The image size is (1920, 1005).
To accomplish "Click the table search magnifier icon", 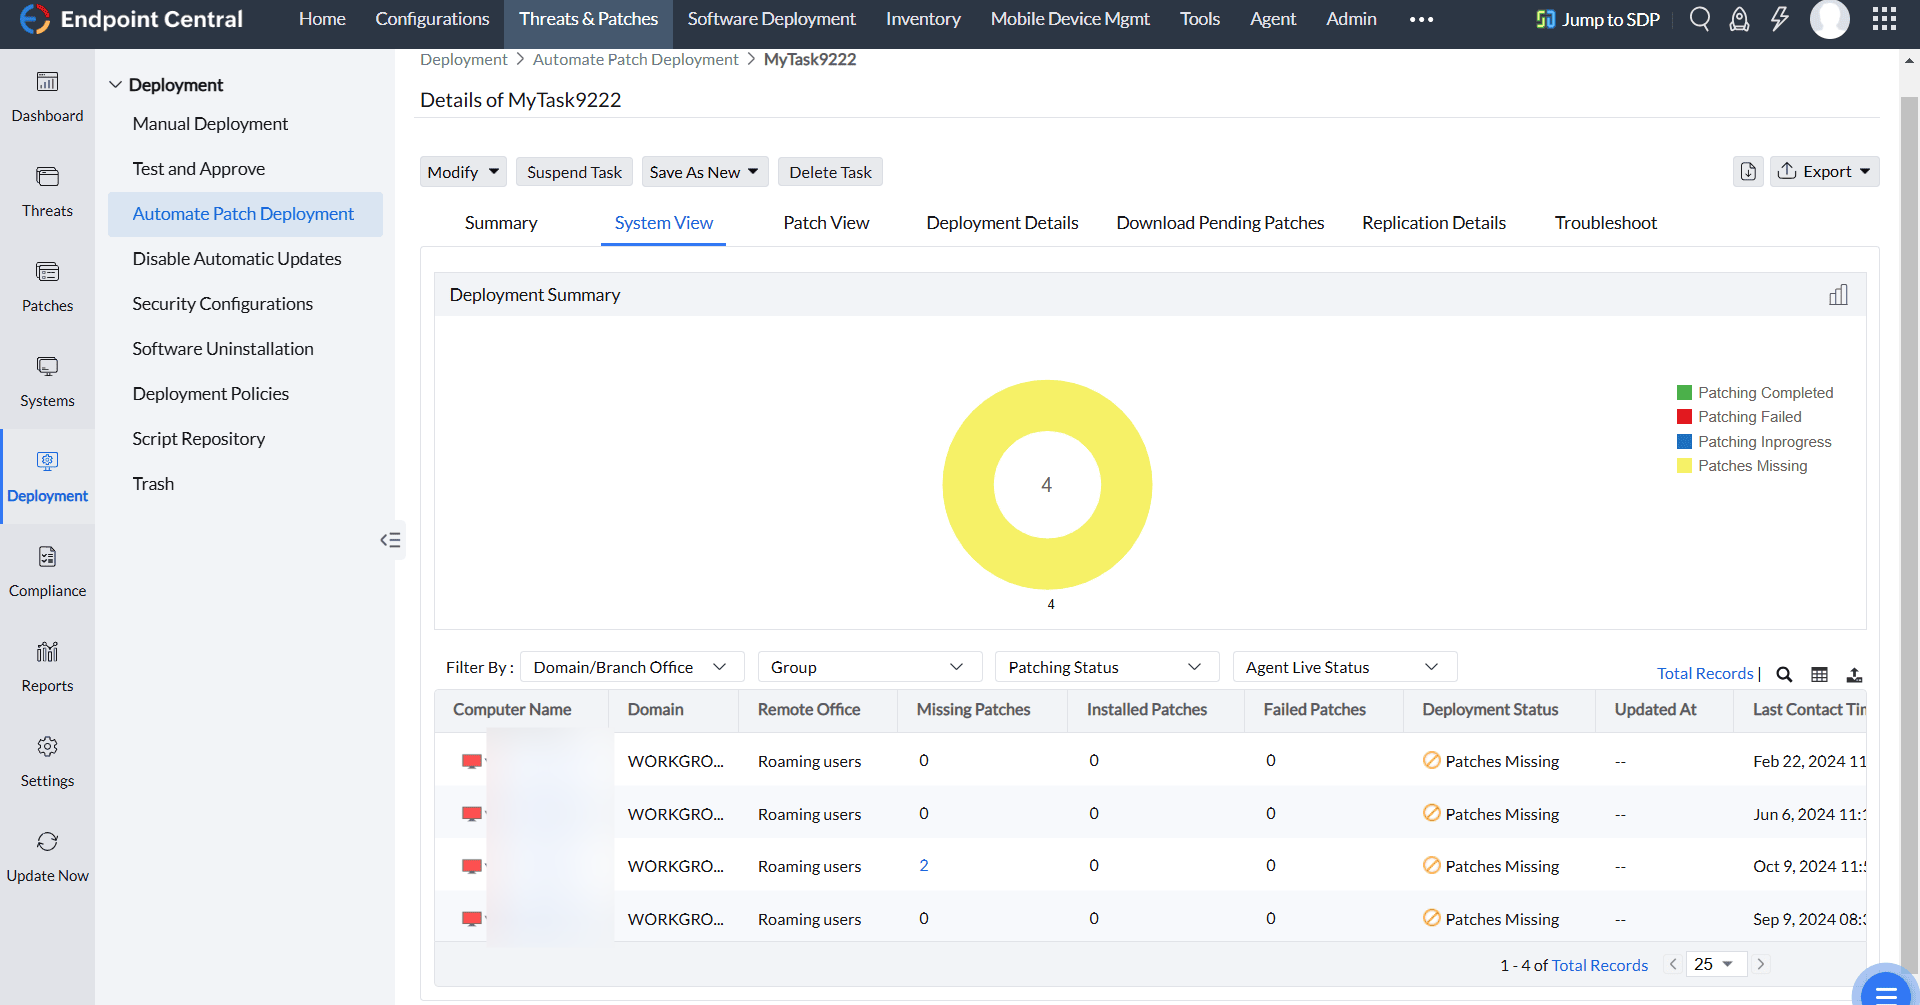I will [x=1784, y=674].
